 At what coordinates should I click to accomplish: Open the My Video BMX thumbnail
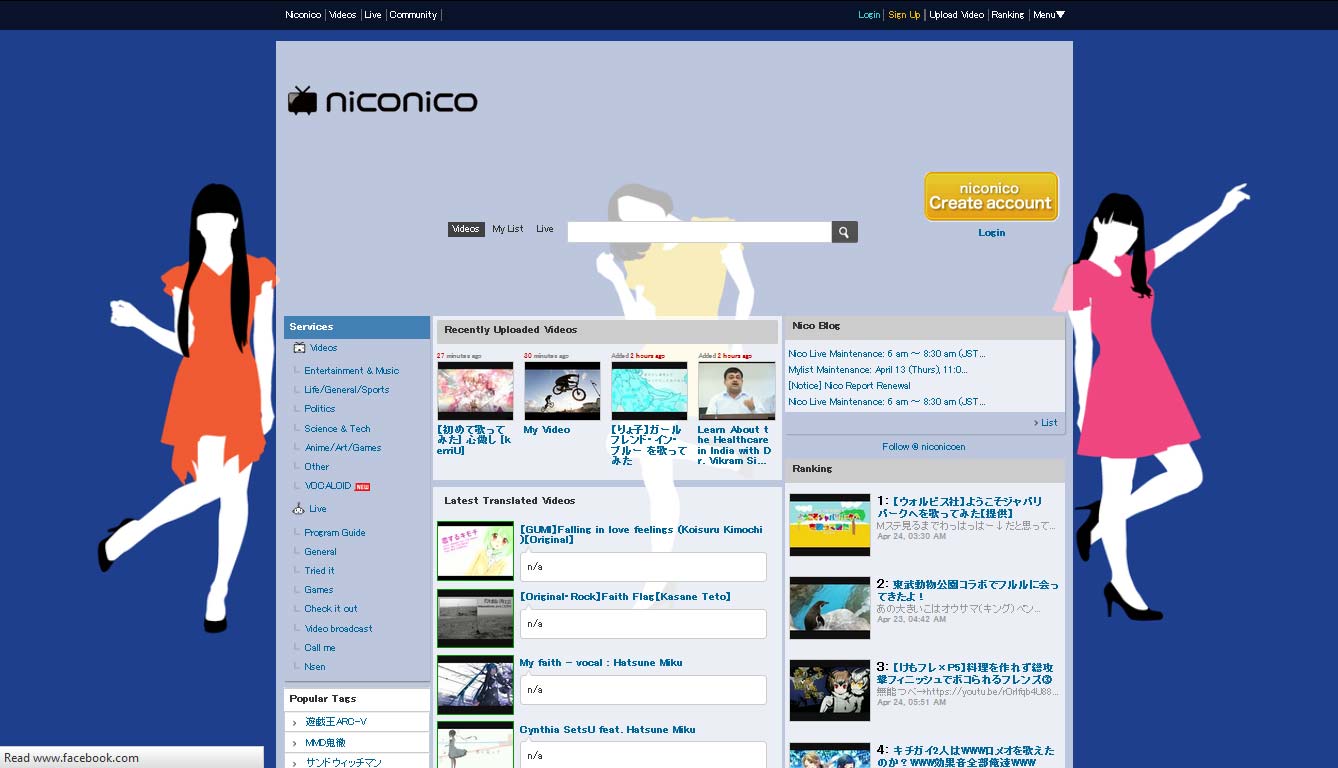click(x=562, y=391)
